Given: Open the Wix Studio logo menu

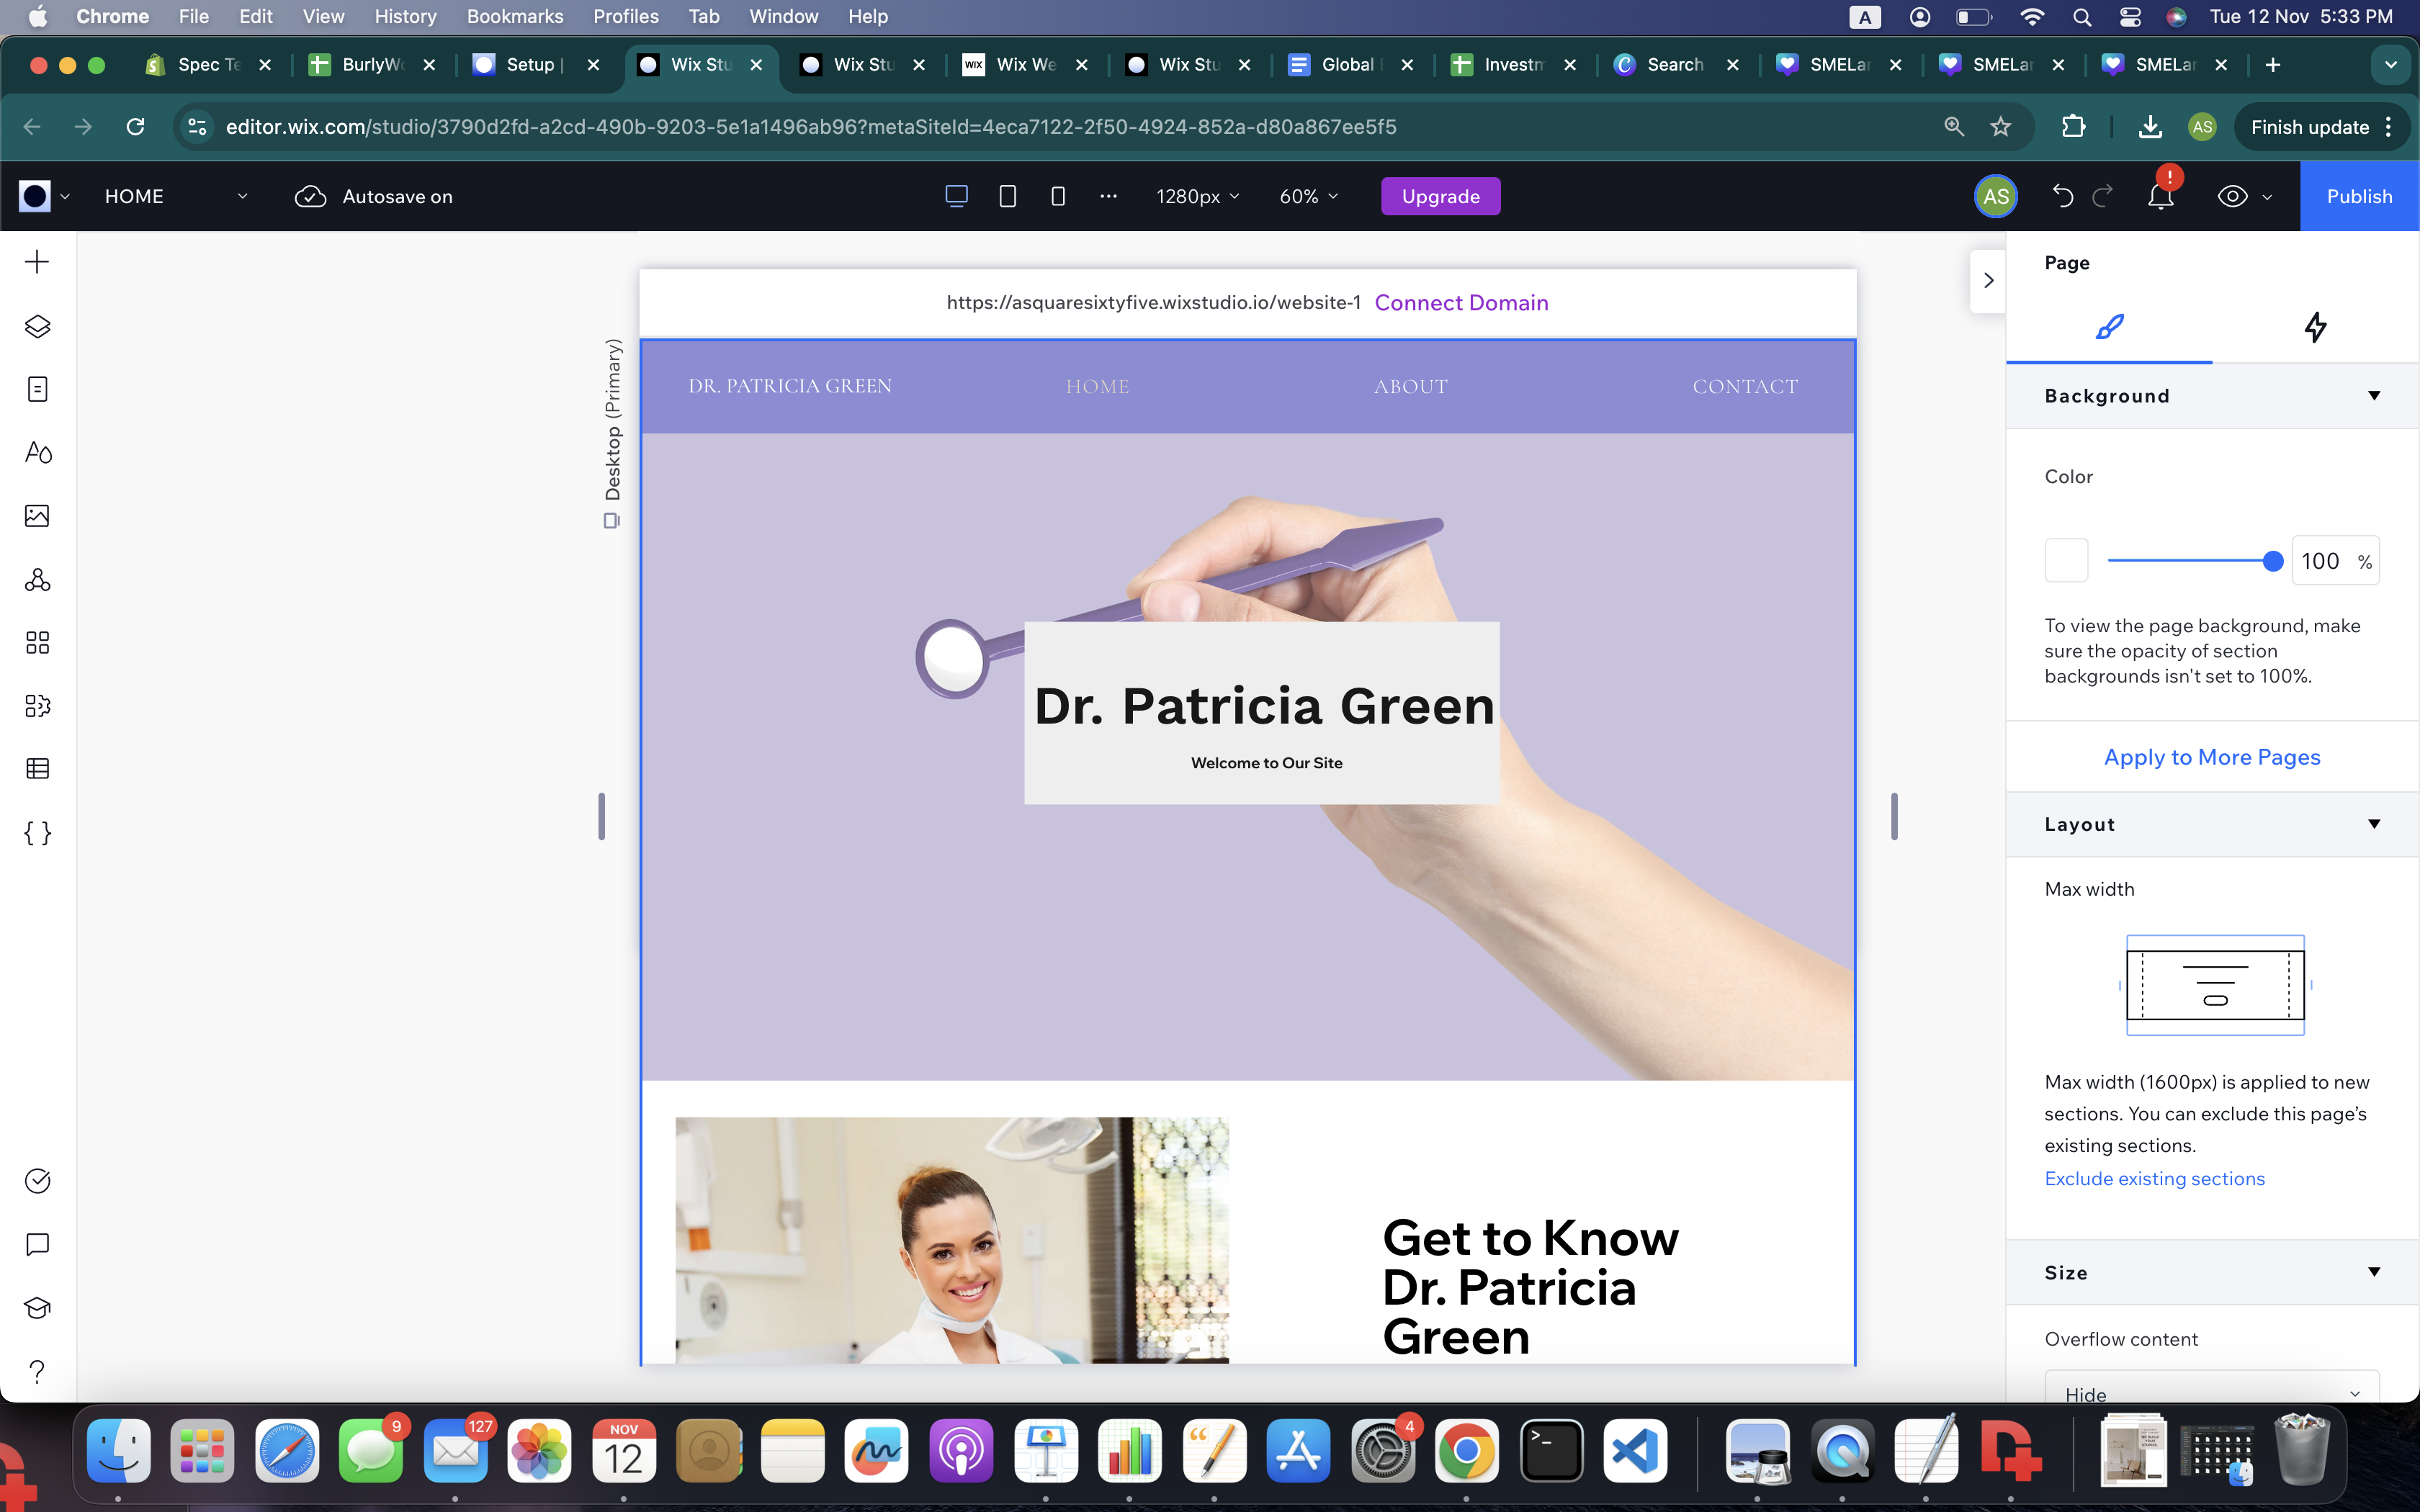Looking at the screenshot, I should 44,196.
